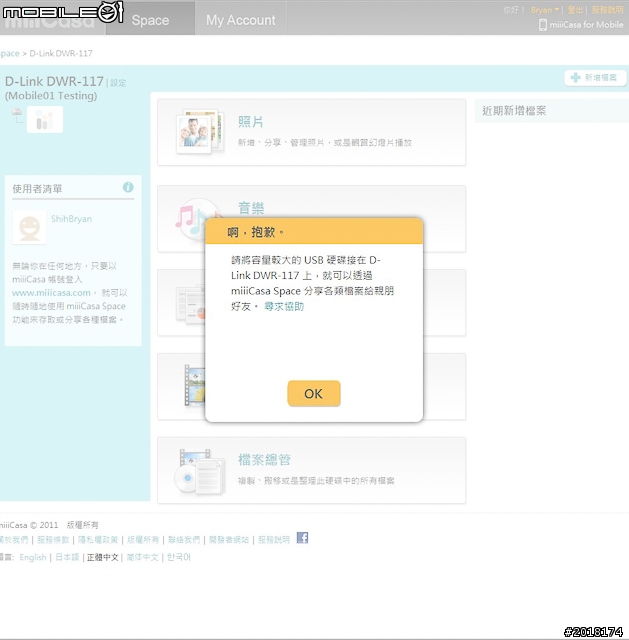Screen dimensions: 629x640
Task: Click the ShihBryan avatar icon
Action: pos(29,227)
